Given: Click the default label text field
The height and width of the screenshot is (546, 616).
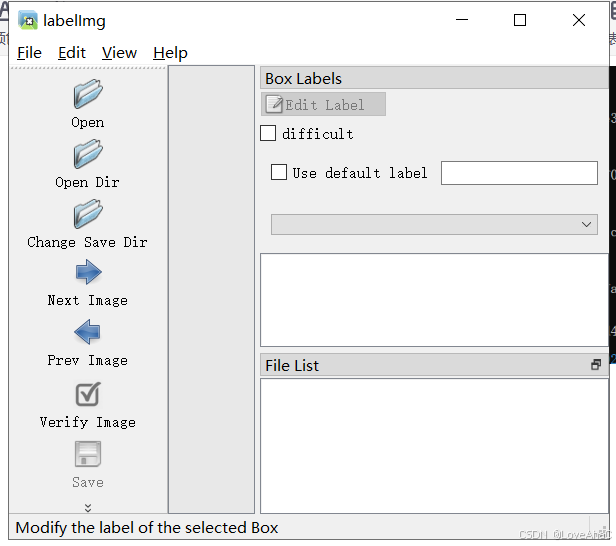Looking at the screenshot, I should coord(519,172).
